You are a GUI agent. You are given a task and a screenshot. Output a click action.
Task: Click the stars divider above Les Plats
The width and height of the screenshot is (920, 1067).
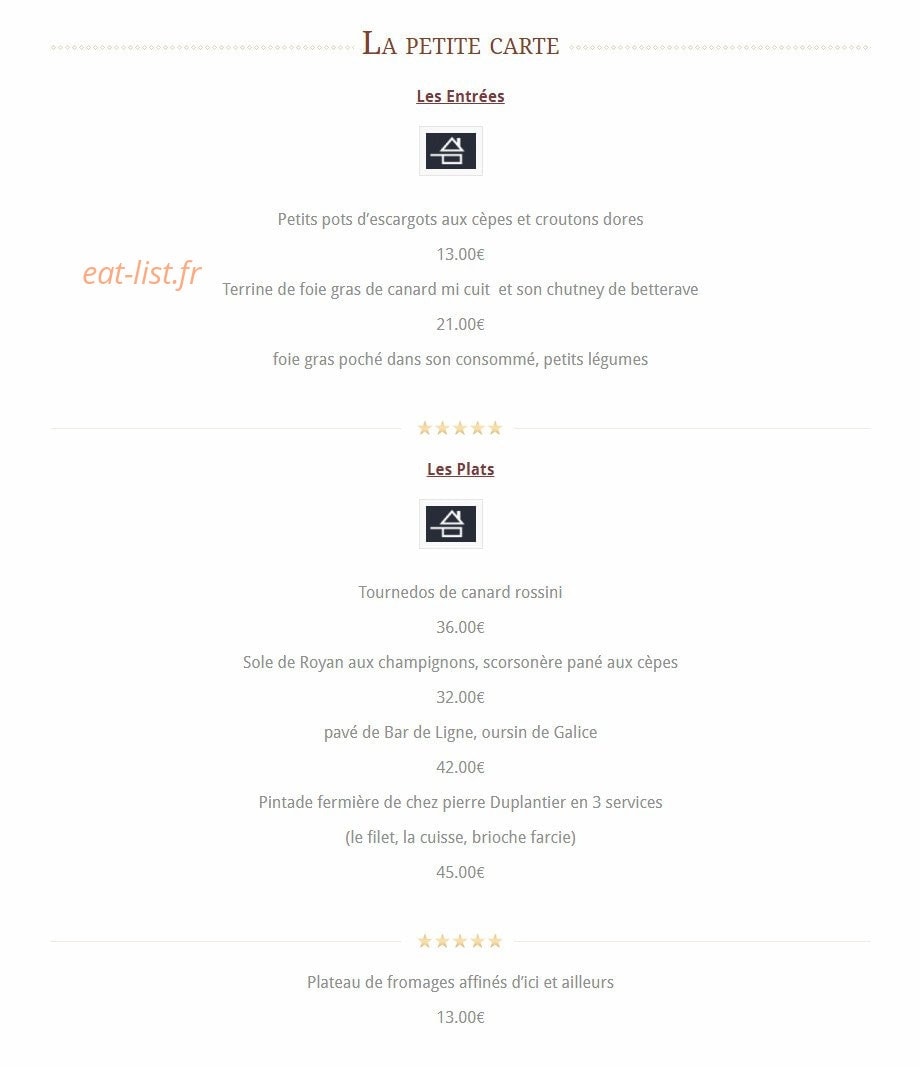(460, 428)
